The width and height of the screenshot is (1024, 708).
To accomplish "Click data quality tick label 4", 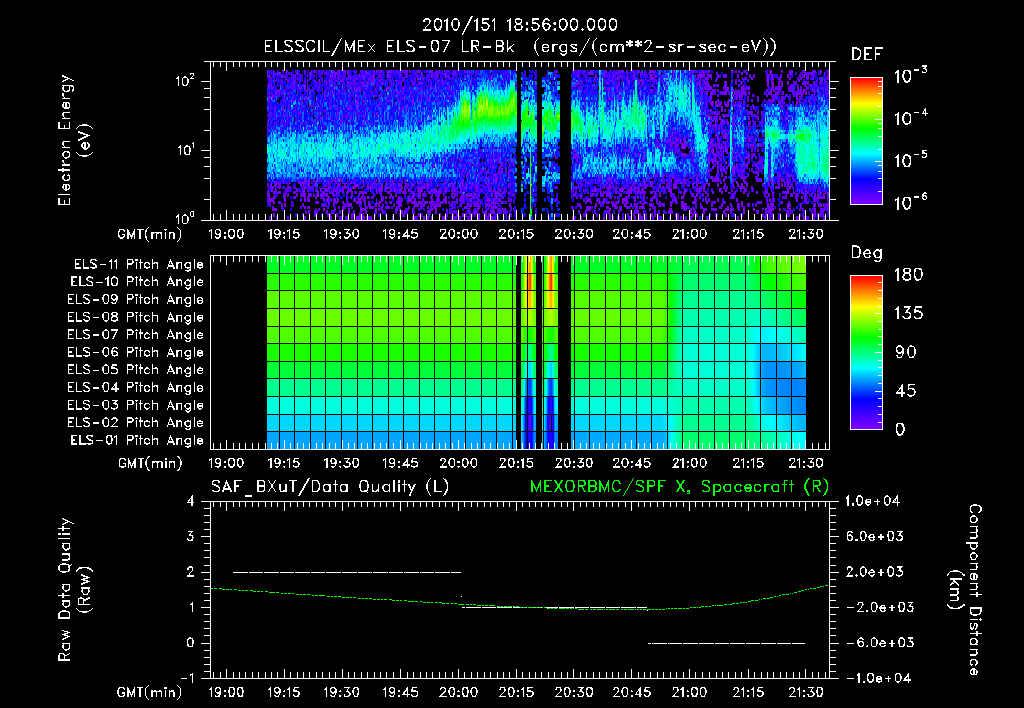I will (x=190, y=502).
